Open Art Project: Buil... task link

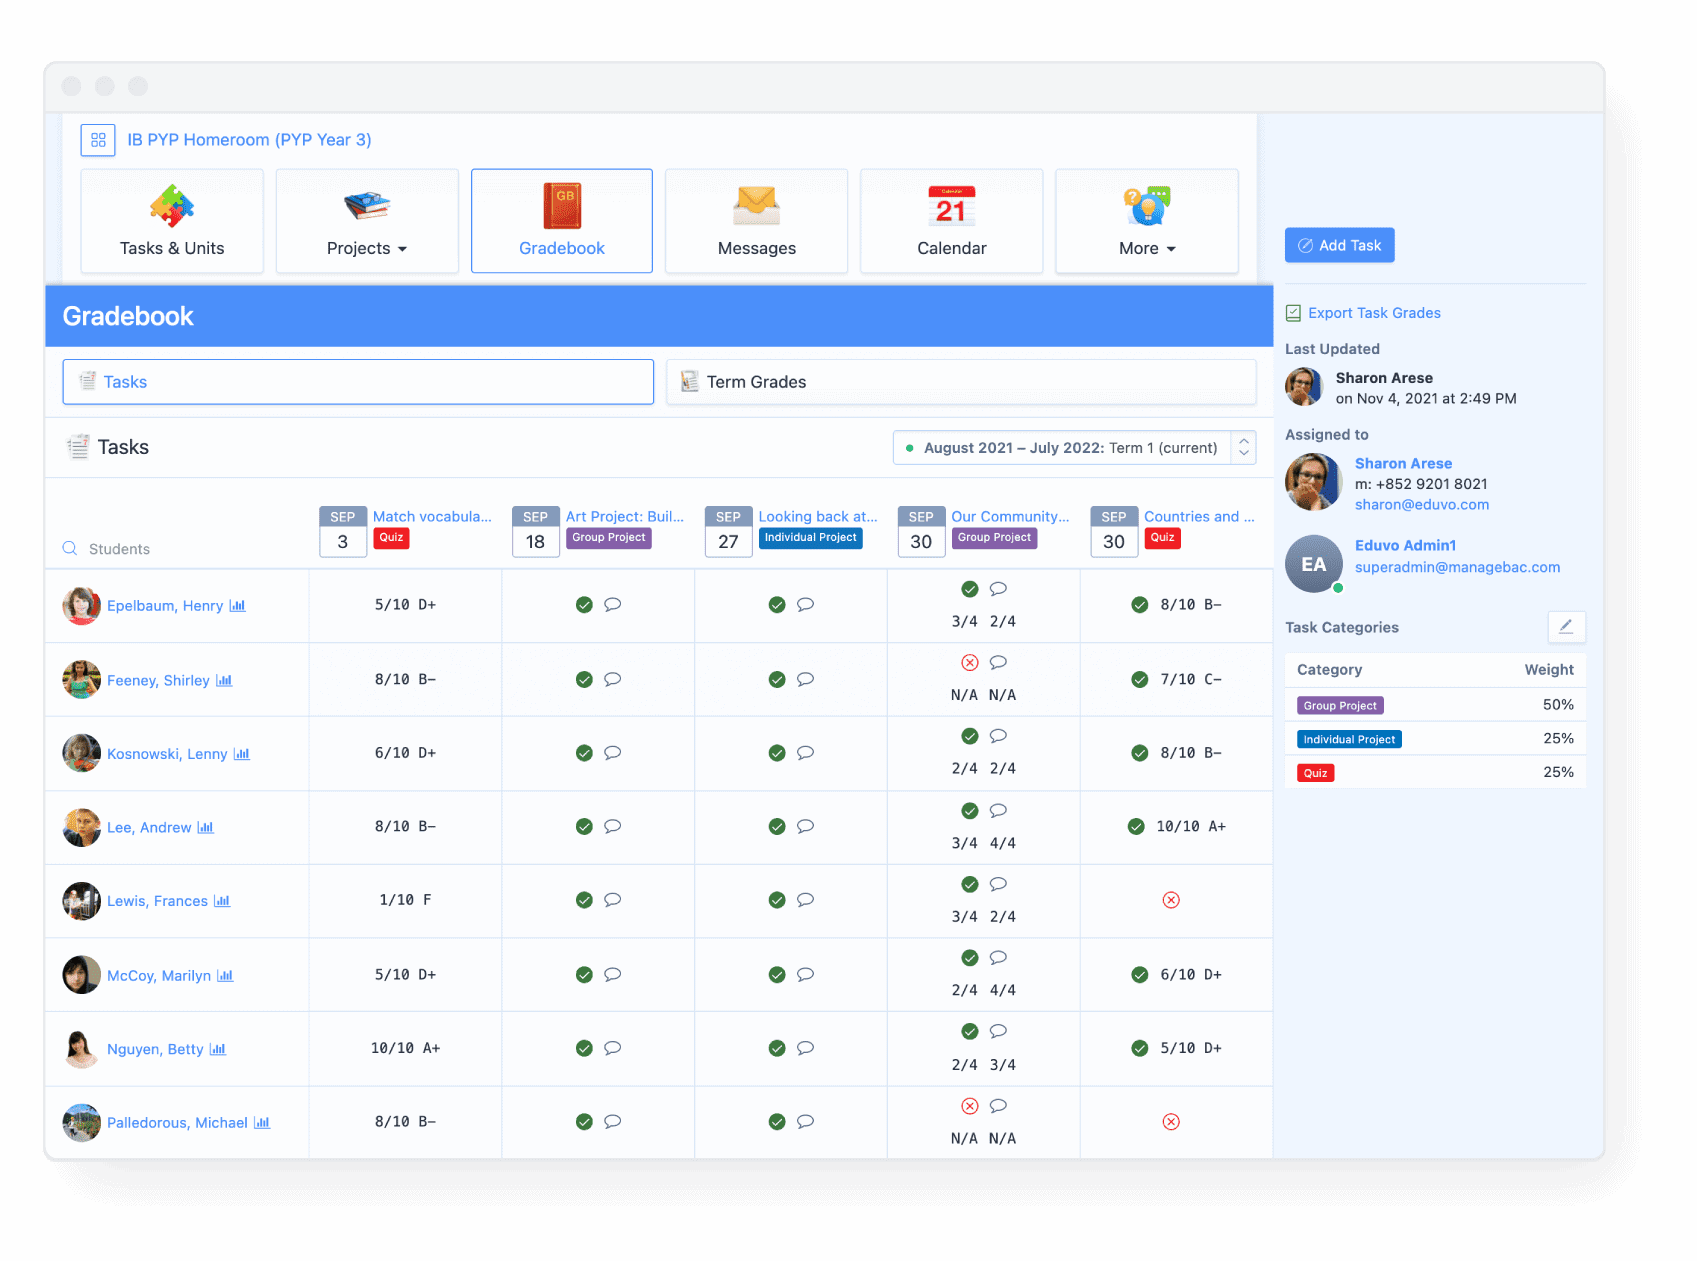tap(625, 516)
